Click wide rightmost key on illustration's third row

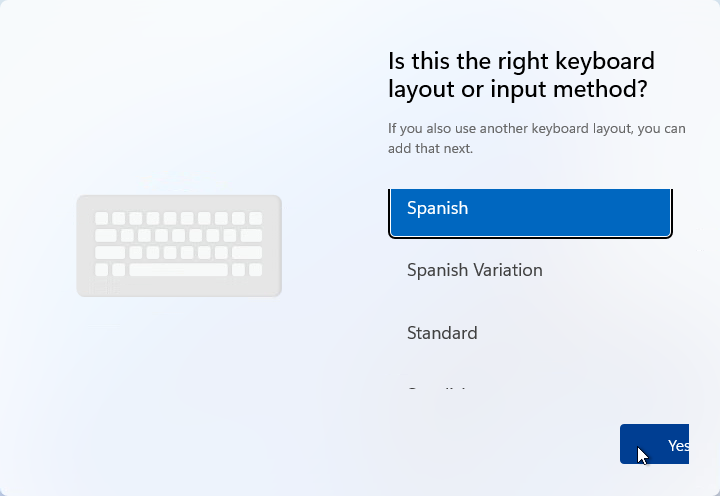coord(247,253)
